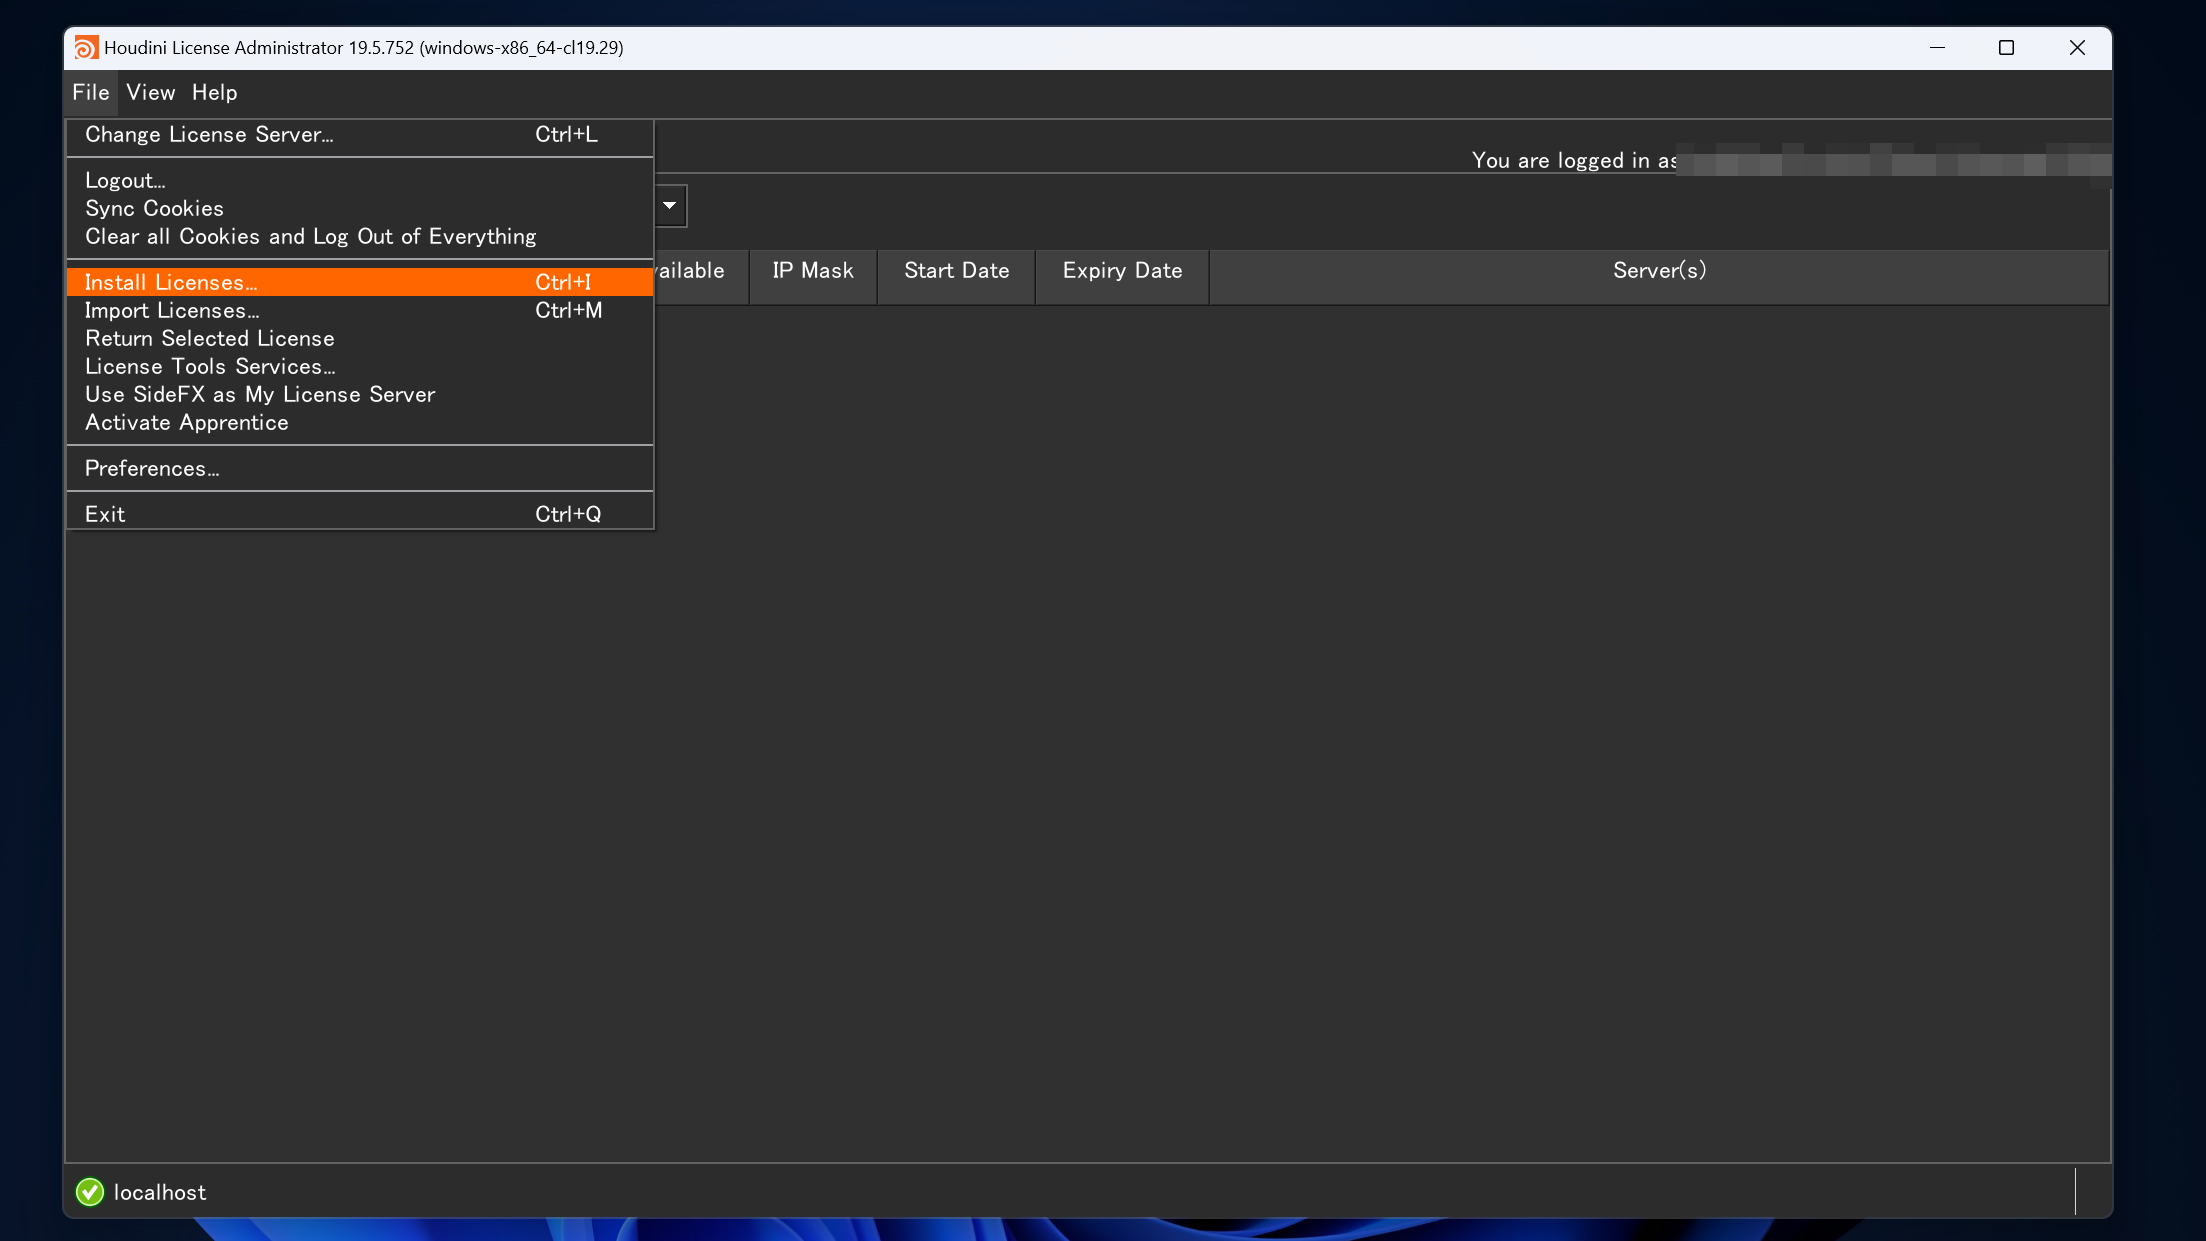
Task: Choose Clear all Cookies and Log Out
Action: [360, 236]
